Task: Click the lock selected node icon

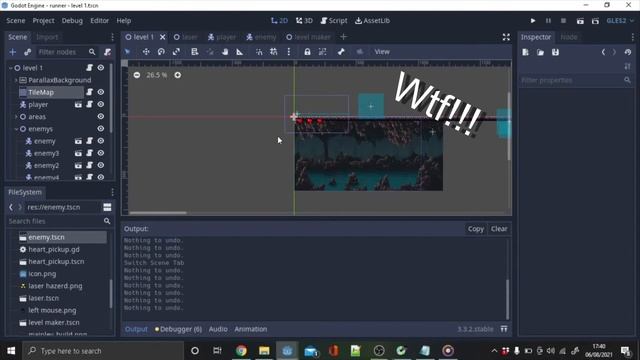Action: (x=307, y=52)
